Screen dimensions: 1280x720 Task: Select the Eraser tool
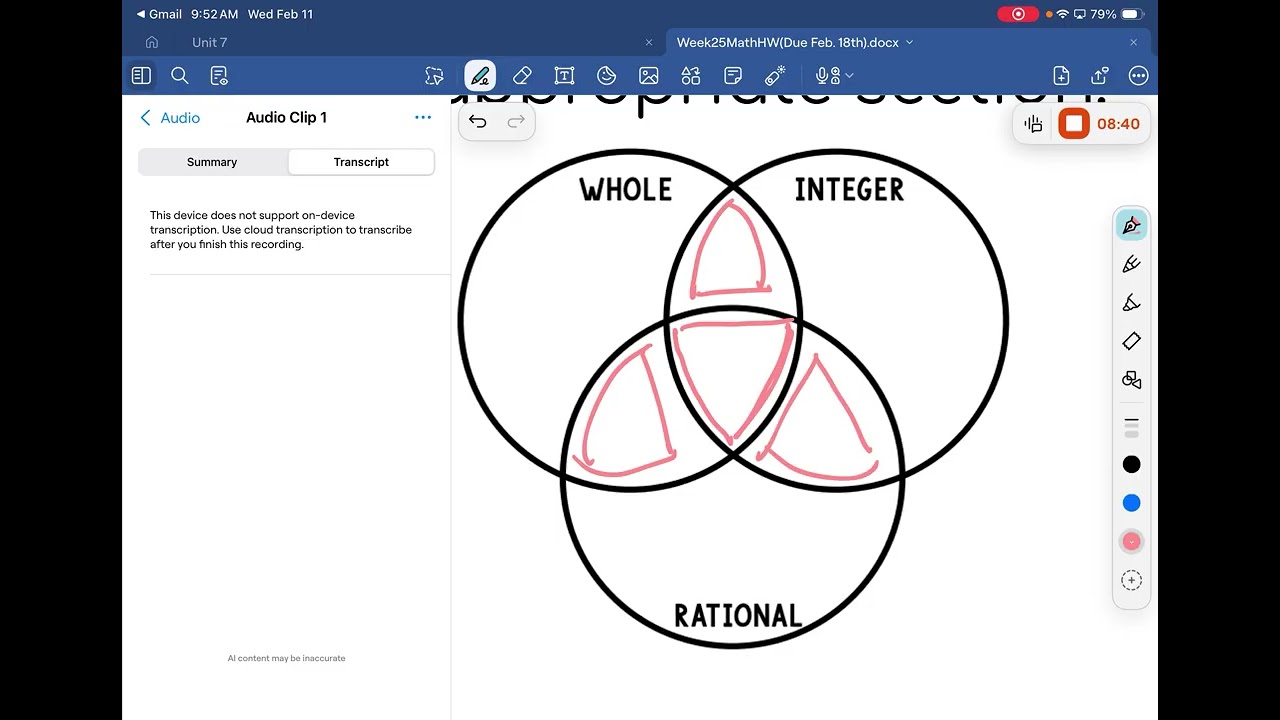pyautogui.click(x=522, y=76)
